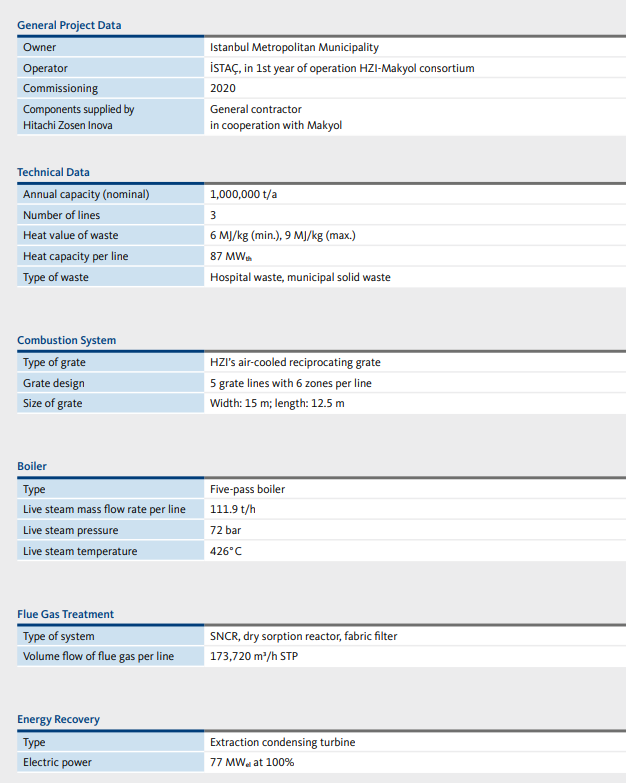Select the 87 MW heat capacity value
The width and height of the screenshot is (626, 783).
[231, 257]
